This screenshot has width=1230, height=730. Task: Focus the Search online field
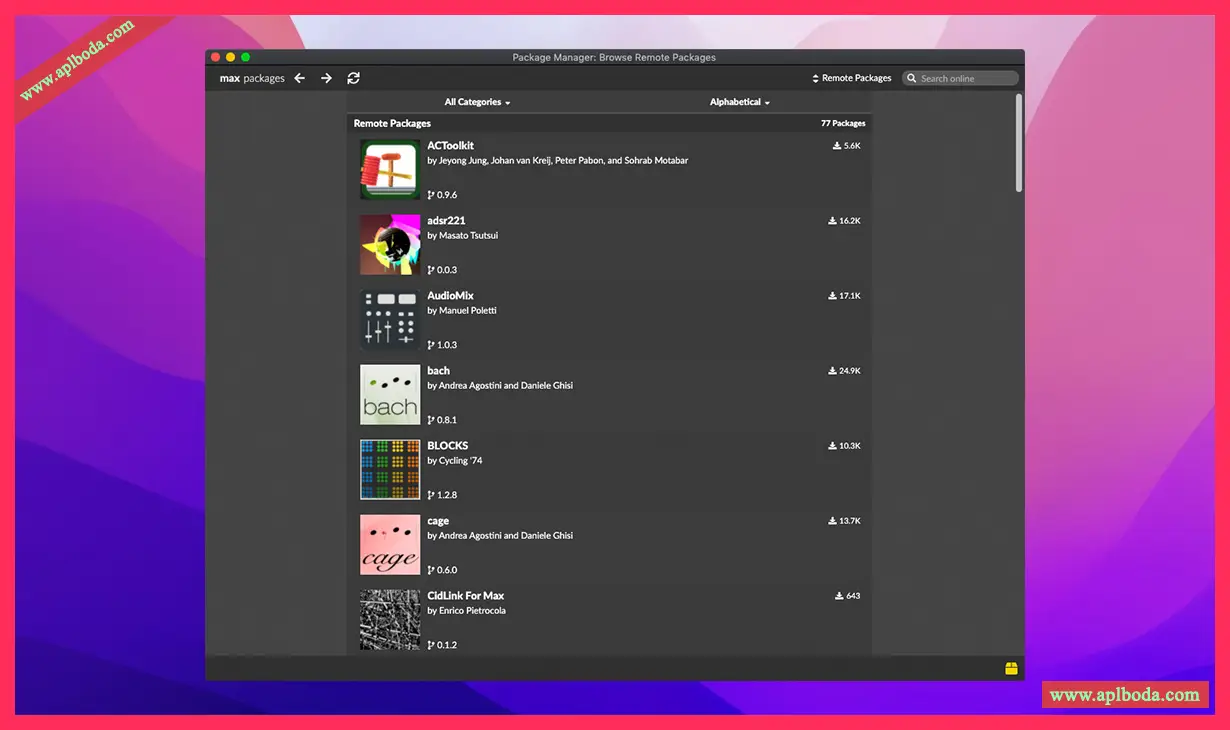point(960,78)
